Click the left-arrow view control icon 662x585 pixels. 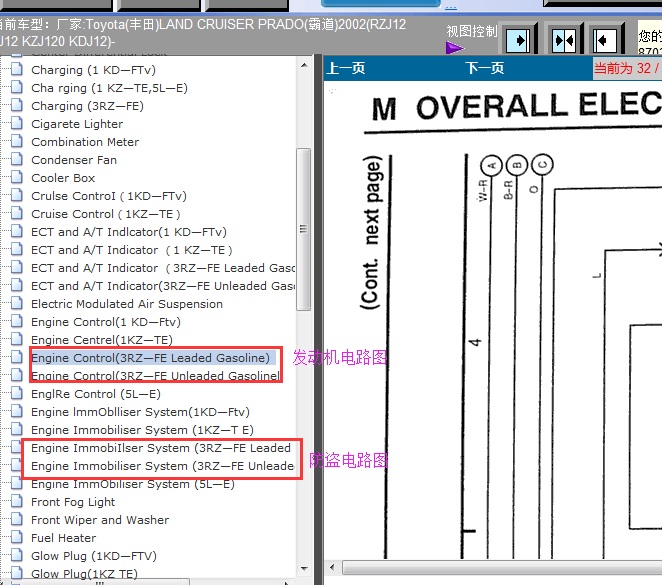605,41
